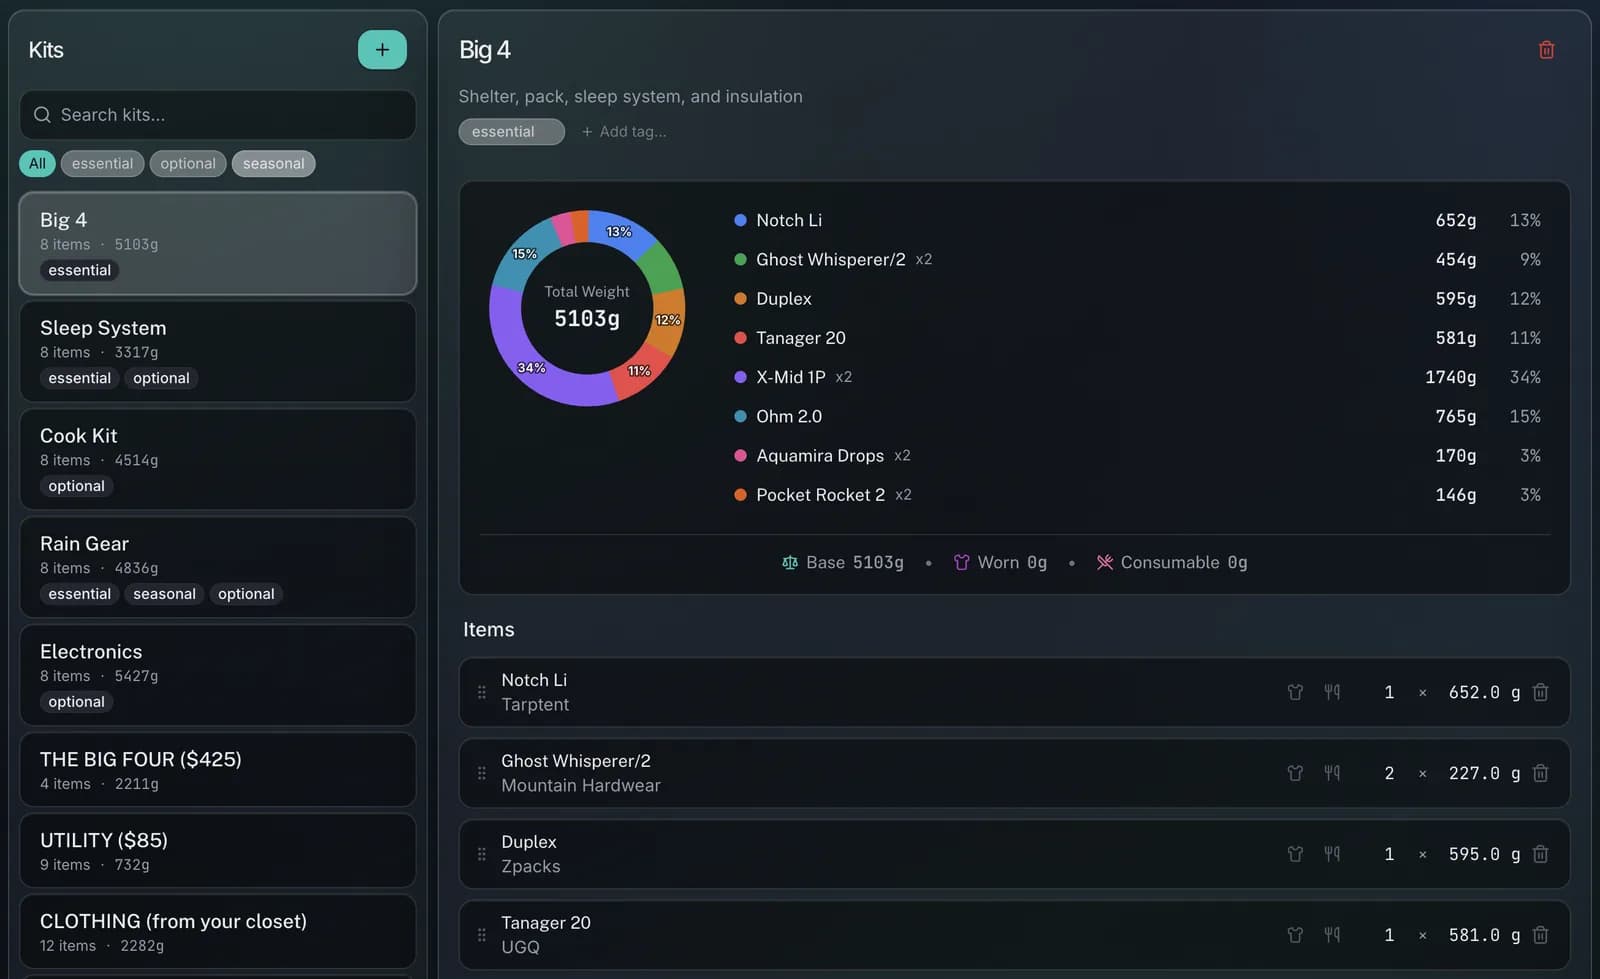The height and width of the screenshot is (979, 1600).
Task: Click Add tag input
Action: click(x=632, y=132)
